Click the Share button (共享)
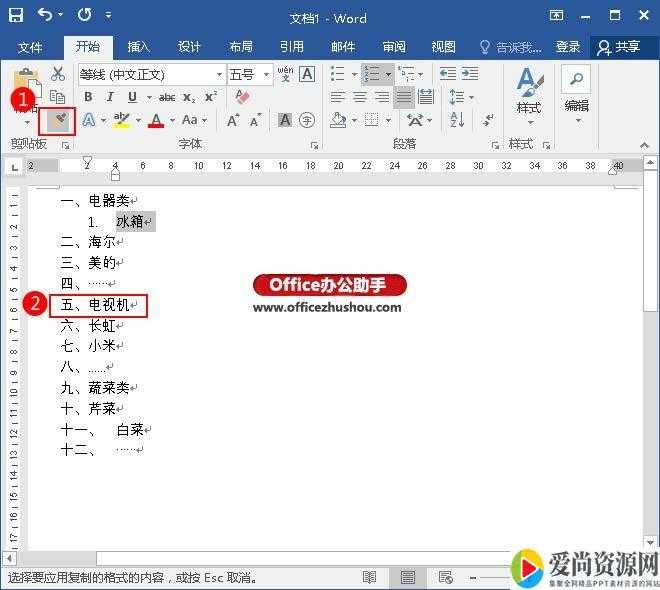660x590 pixels. tap(618, 47)
